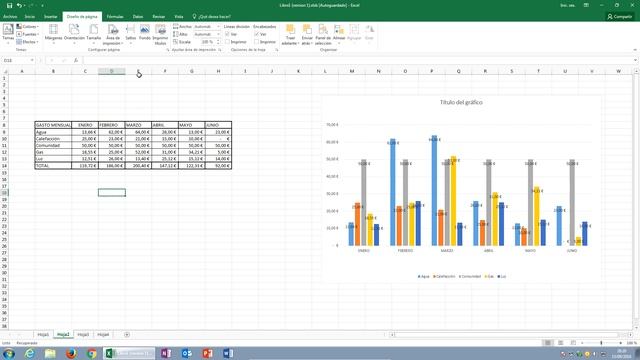Click the Save icon in the quick access toolbar
The width and height of the screenshot is (640, 360).
9,5
